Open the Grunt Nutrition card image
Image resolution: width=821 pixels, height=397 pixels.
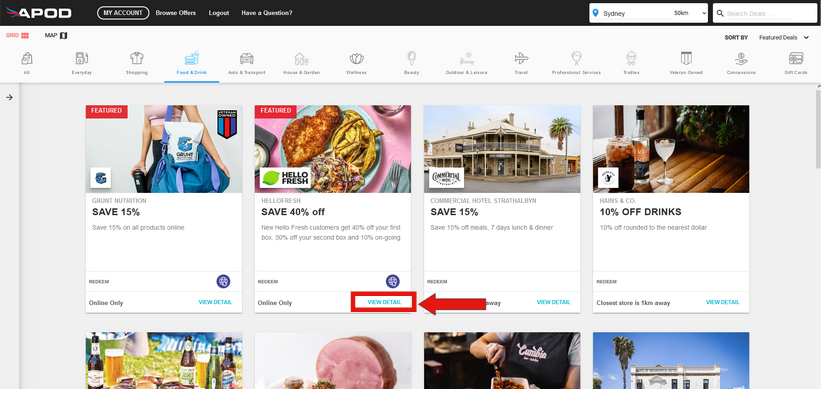pyautogui.click(x=164, y=149)
